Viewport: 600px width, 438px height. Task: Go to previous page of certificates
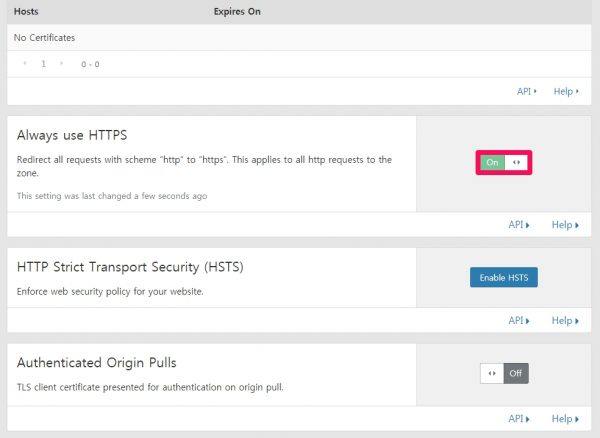pyautogui.click(x=25, y=64)
